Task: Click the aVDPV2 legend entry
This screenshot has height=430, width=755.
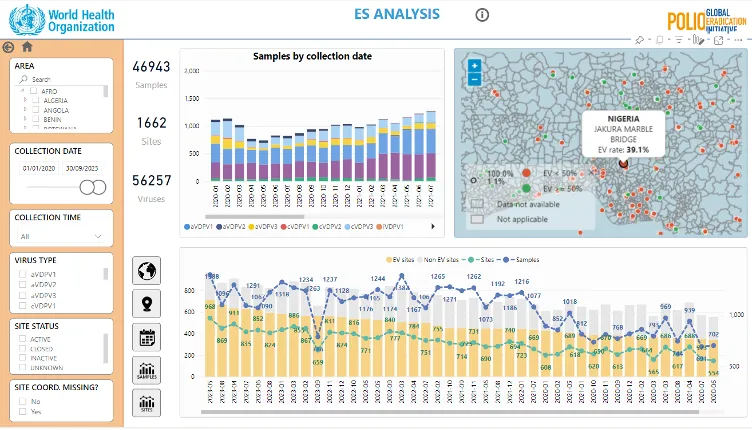Action: [x=231, y=226]
